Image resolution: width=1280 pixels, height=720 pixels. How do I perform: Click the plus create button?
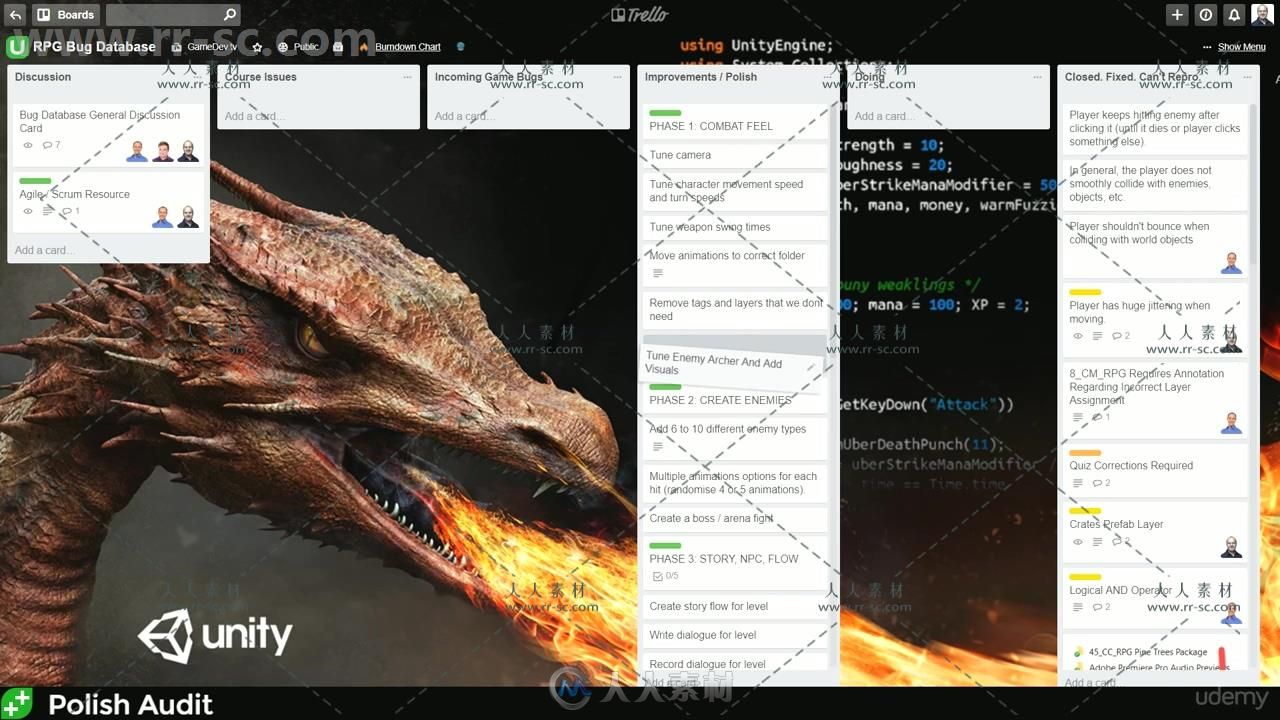tap(1177, 14)
